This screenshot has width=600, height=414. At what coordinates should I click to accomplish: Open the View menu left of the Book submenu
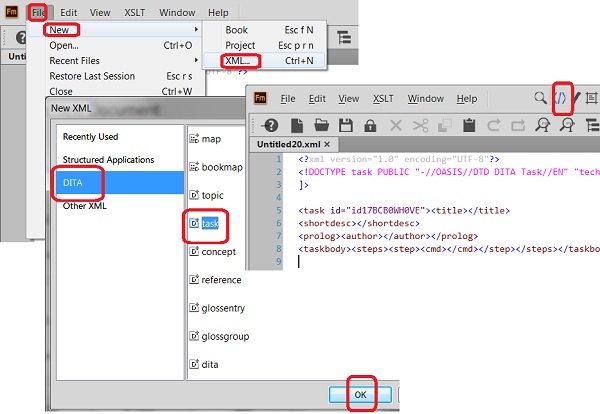[x=100, y=13]
